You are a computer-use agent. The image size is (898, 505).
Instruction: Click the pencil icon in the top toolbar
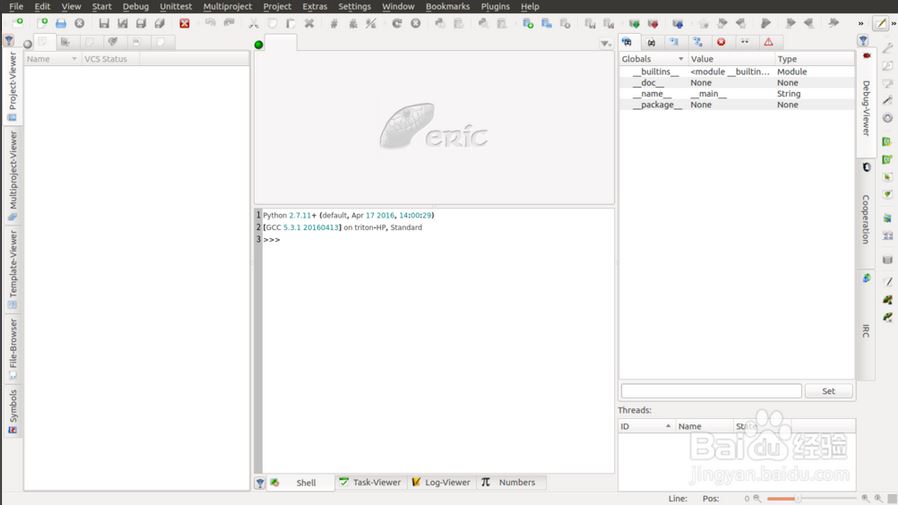pos(881,23)
